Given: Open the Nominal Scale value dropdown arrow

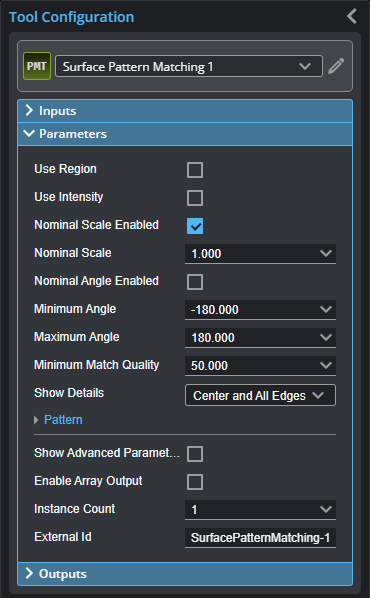Looking at the screenshot, I should [326, 253].
